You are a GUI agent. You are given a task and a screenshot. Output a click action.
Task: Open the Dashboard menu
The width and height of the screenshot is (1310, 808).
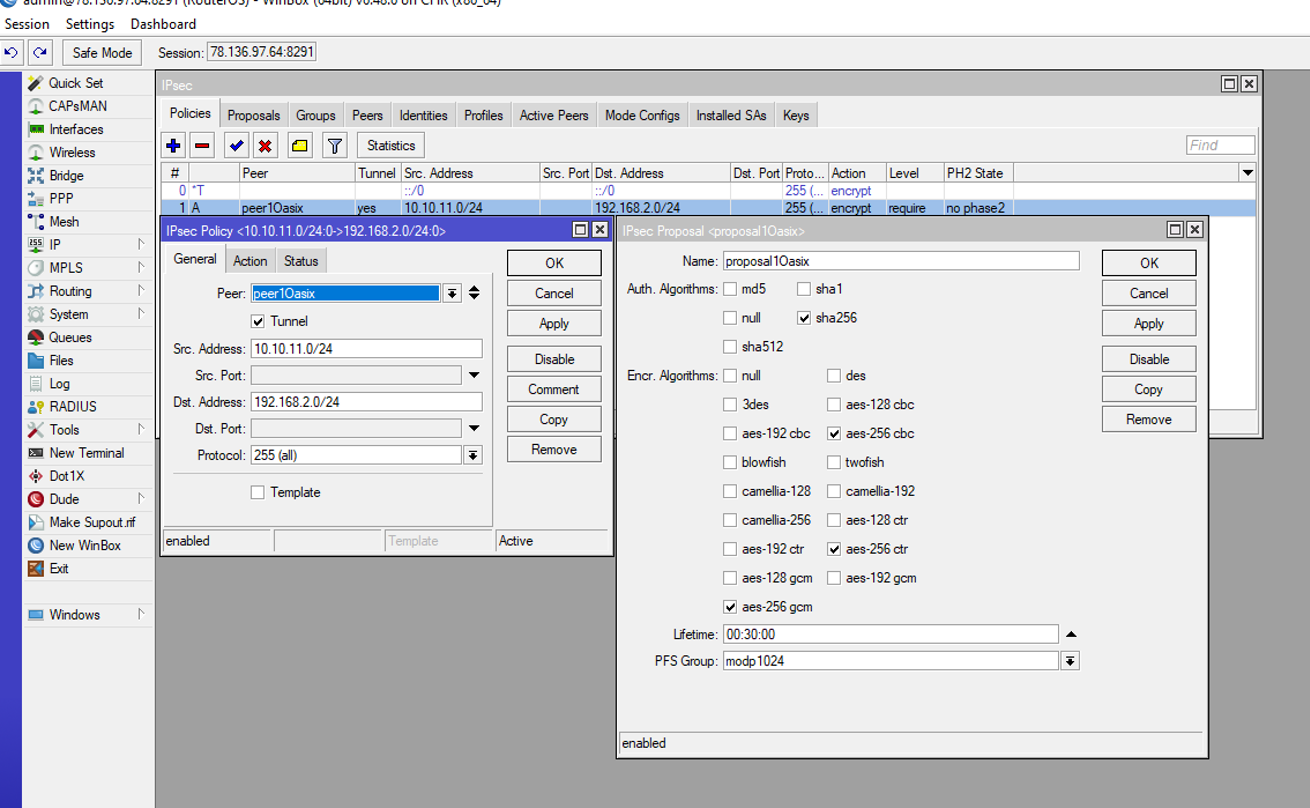pyautogui.click(x=163, y=24)
